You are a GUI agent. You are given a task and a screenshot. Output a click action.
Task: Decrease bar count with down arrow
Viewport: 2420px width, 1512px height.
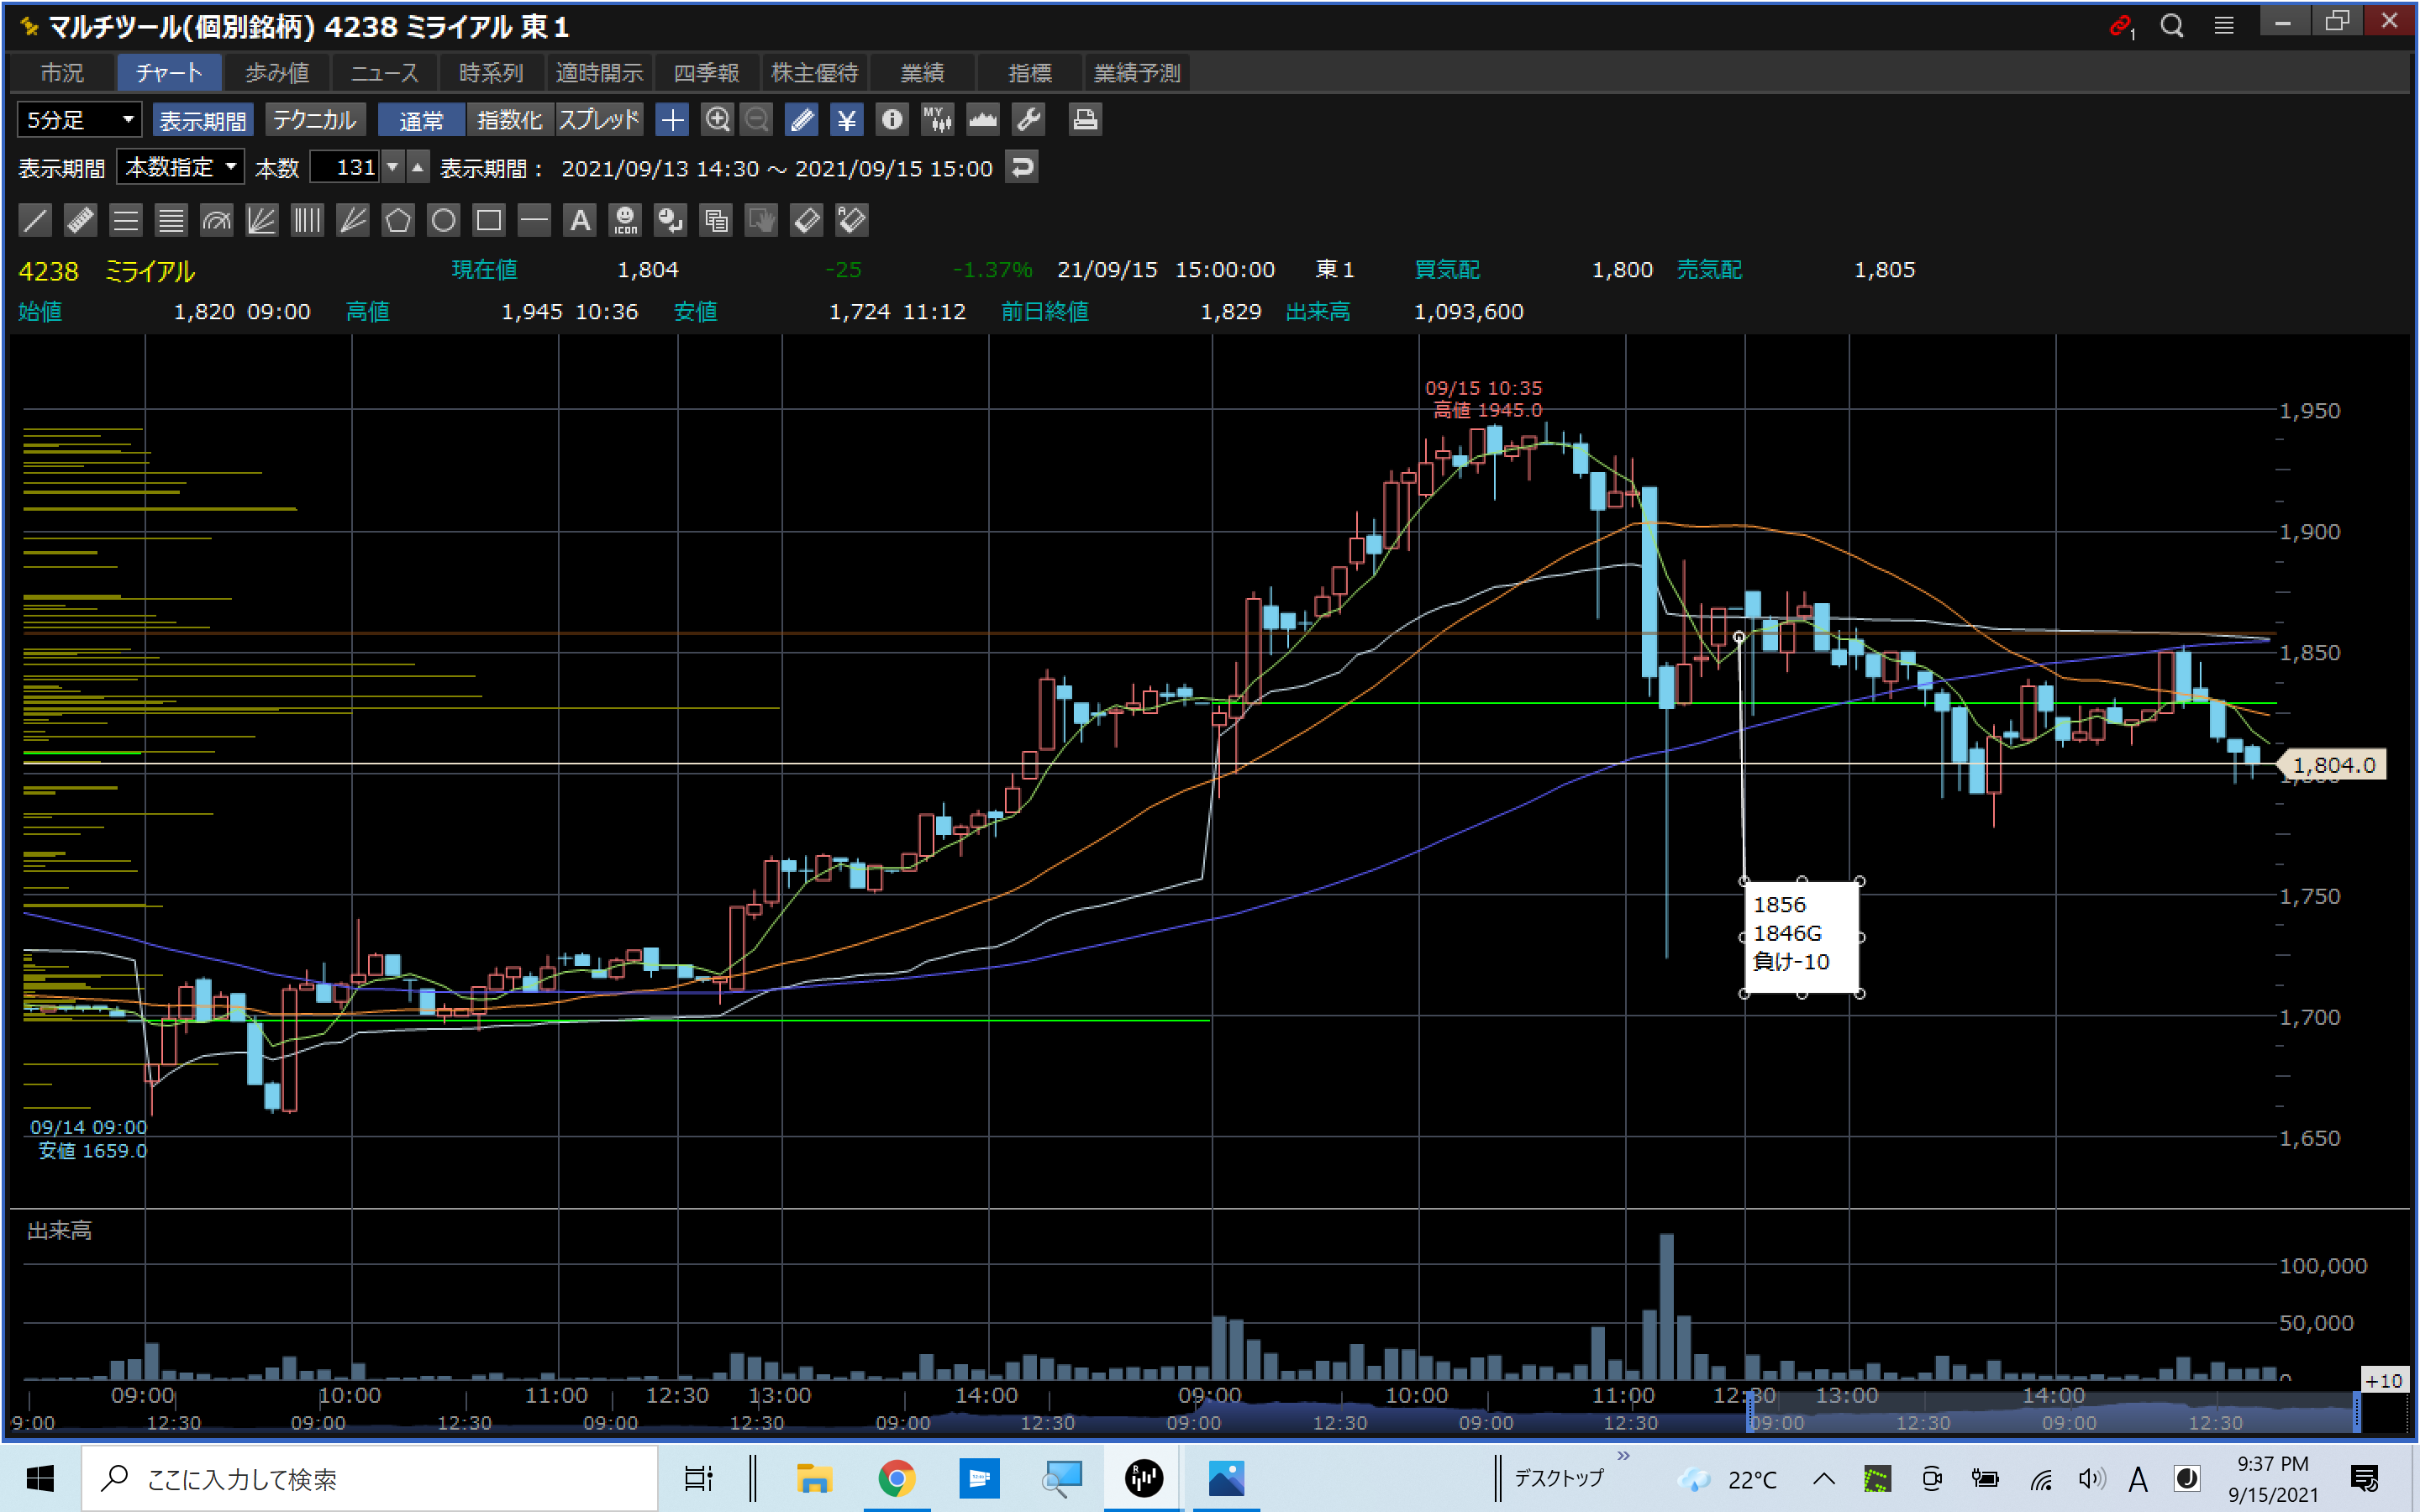pos(393,167)
